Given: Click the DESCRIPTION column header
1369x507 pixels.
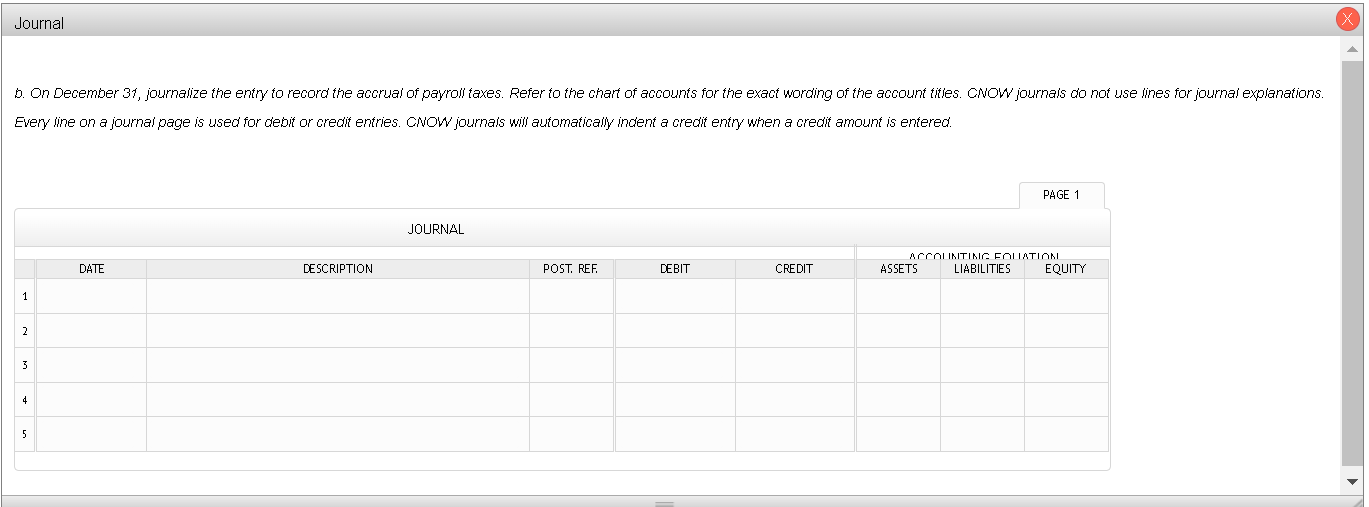Looking at the screenshot, I should point(338,269).
